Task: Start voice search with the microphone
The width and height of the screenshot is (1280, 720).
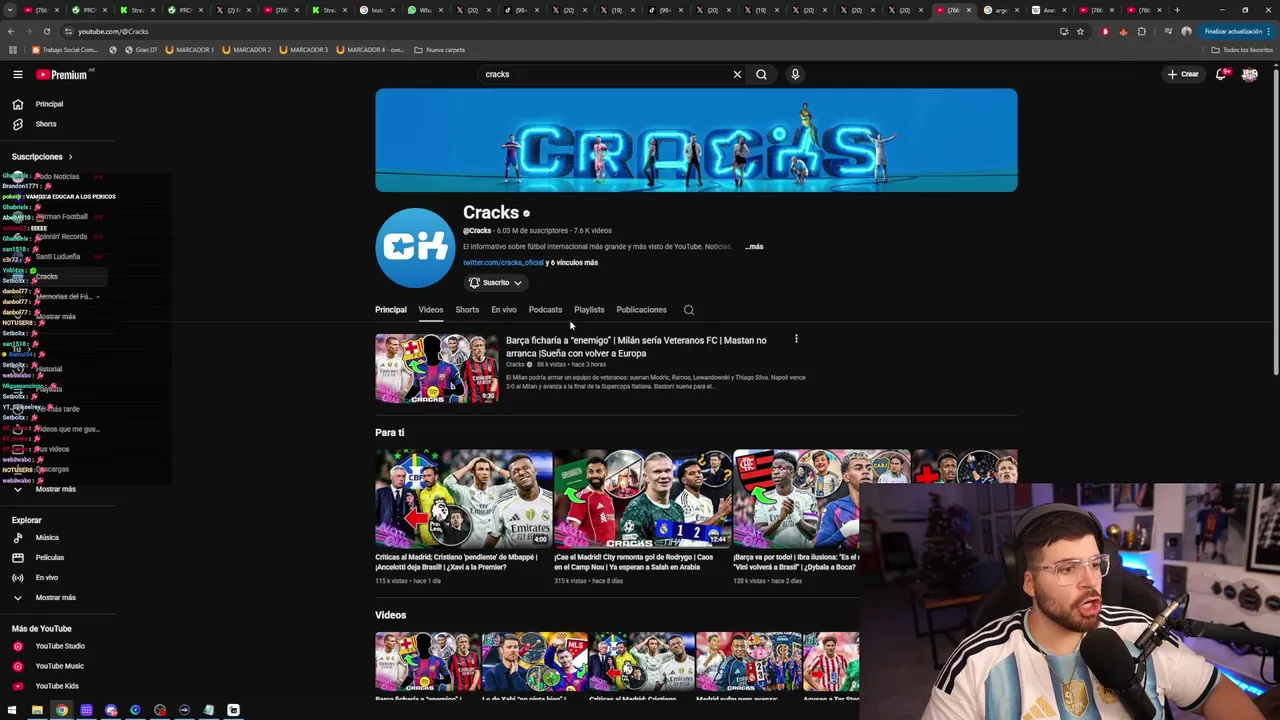Action: tap(795, 74)
